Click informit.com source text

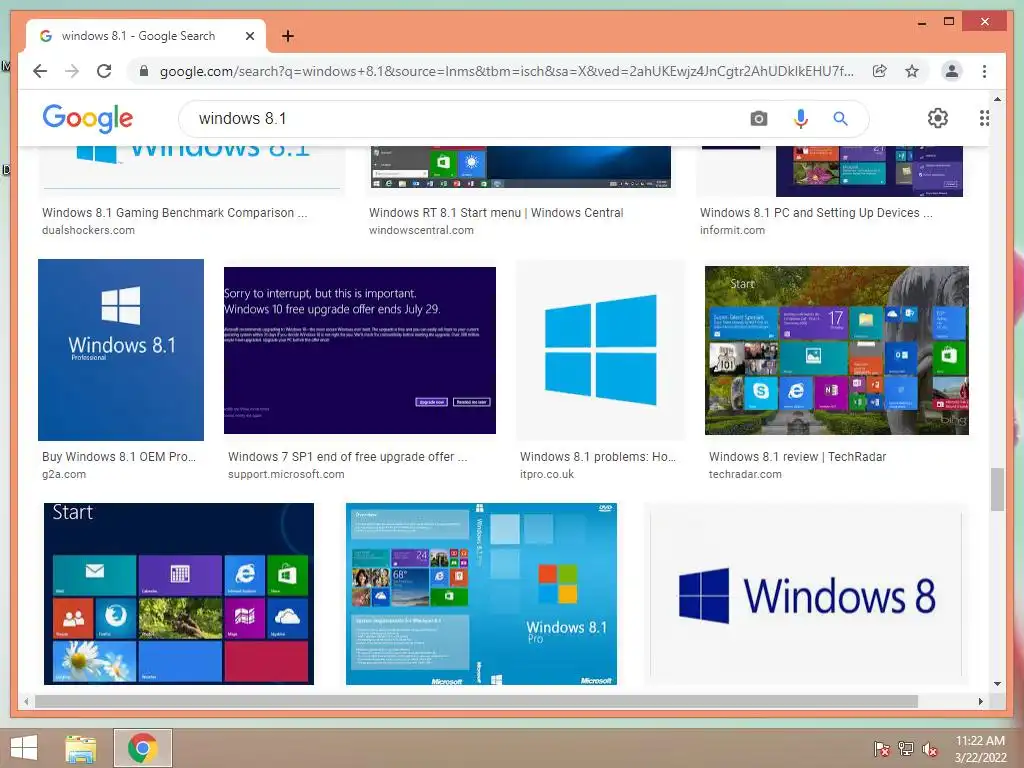point(732,231)
